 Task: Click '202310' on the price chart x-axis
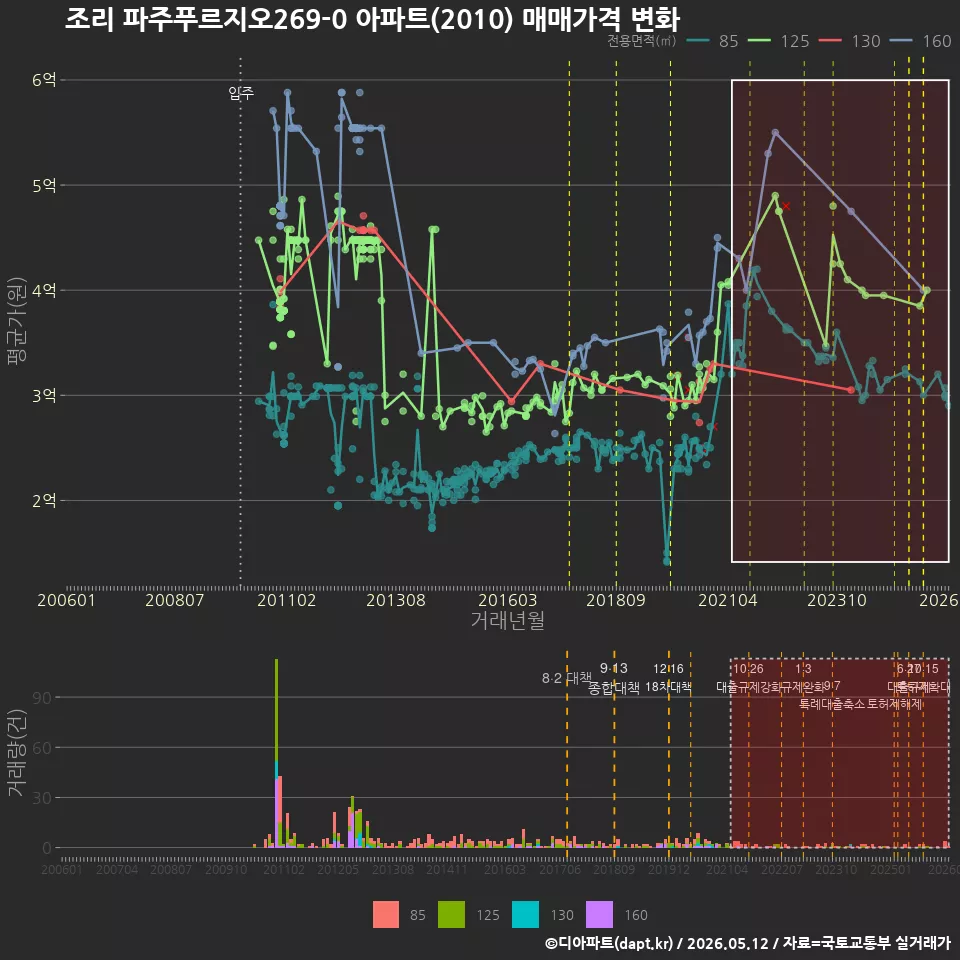click(837, 600)
